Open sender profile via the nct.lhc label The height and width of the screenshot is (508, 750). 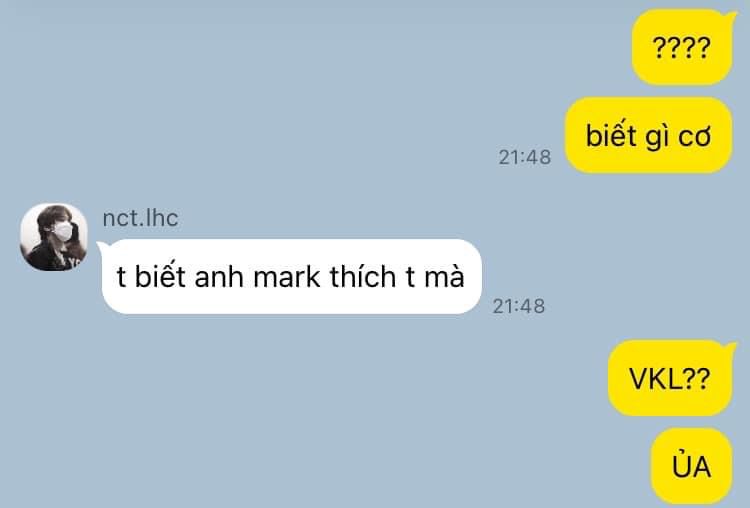pos(140,218)
